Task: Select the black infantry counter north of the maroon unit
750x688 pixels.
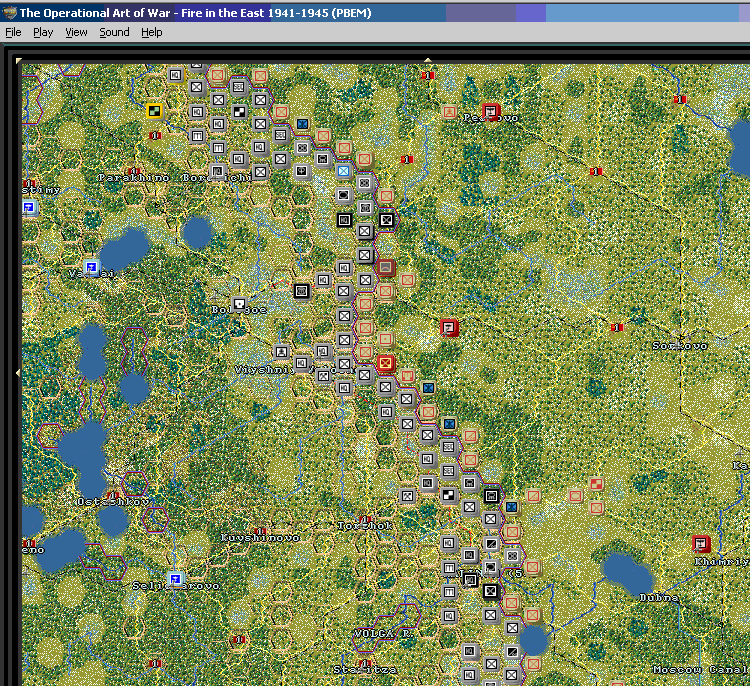Action: pos(386,220)
